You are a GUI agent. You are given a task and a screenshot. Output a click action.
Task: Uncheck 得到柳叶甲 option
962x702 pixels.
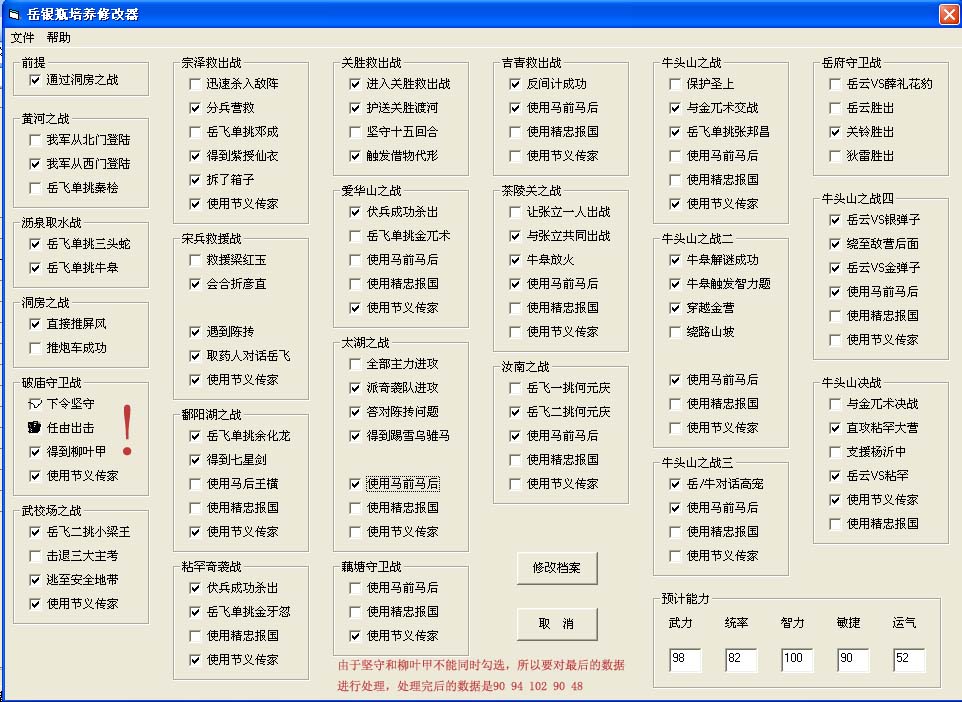(35, 452)
